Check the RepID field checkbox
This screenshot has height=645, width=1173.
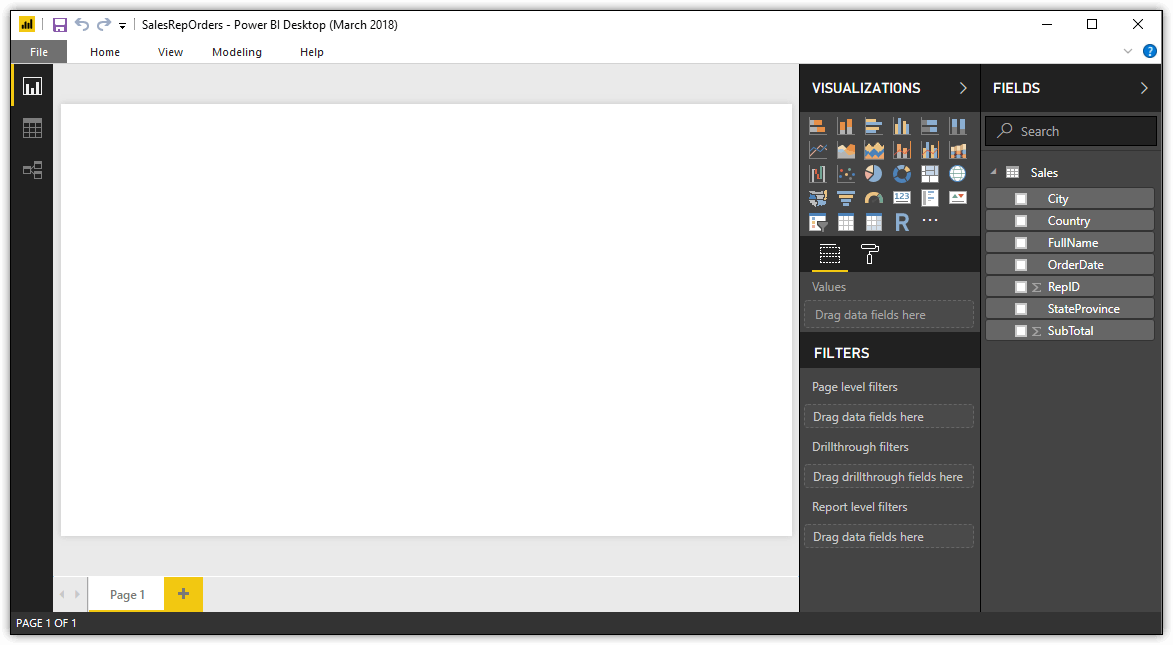pos(1020,287)
